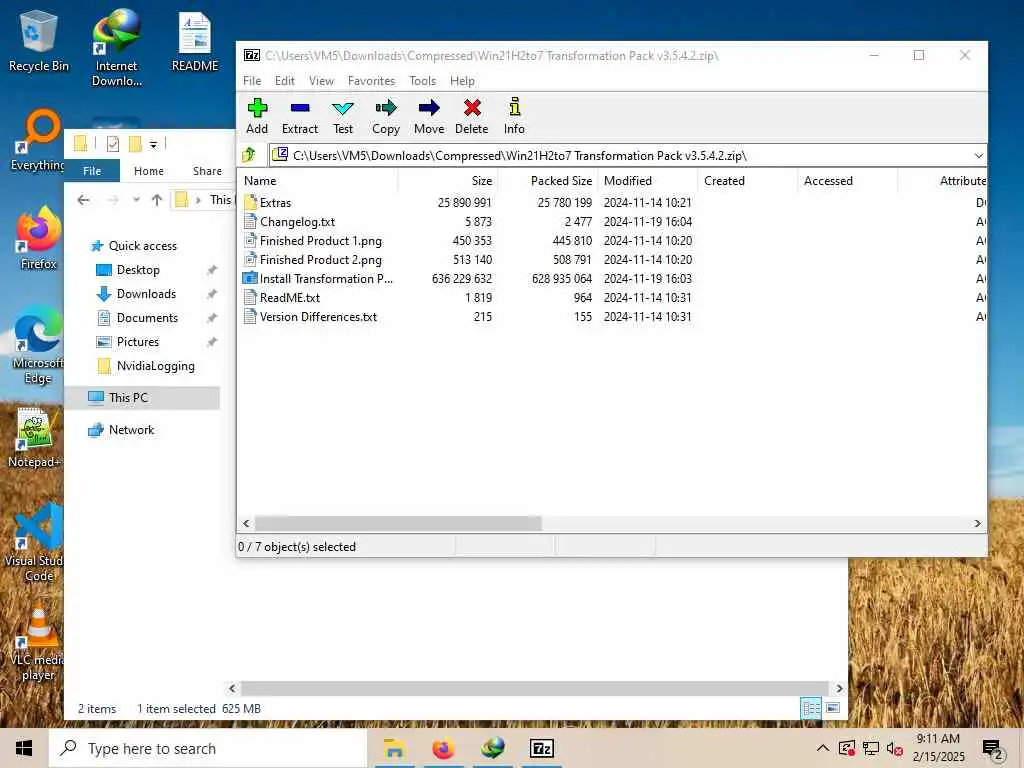Go up one folder level in 7-Zip
Viewport: 1024px width, 768px height.
click(x=249, y=155)
